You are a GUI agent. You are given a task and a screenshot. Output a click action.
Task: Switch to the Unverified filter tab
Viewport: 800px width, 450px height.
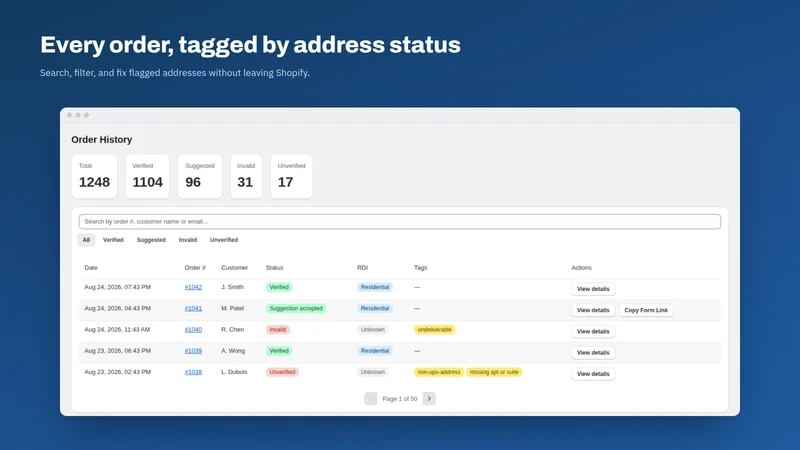[224, 240]
